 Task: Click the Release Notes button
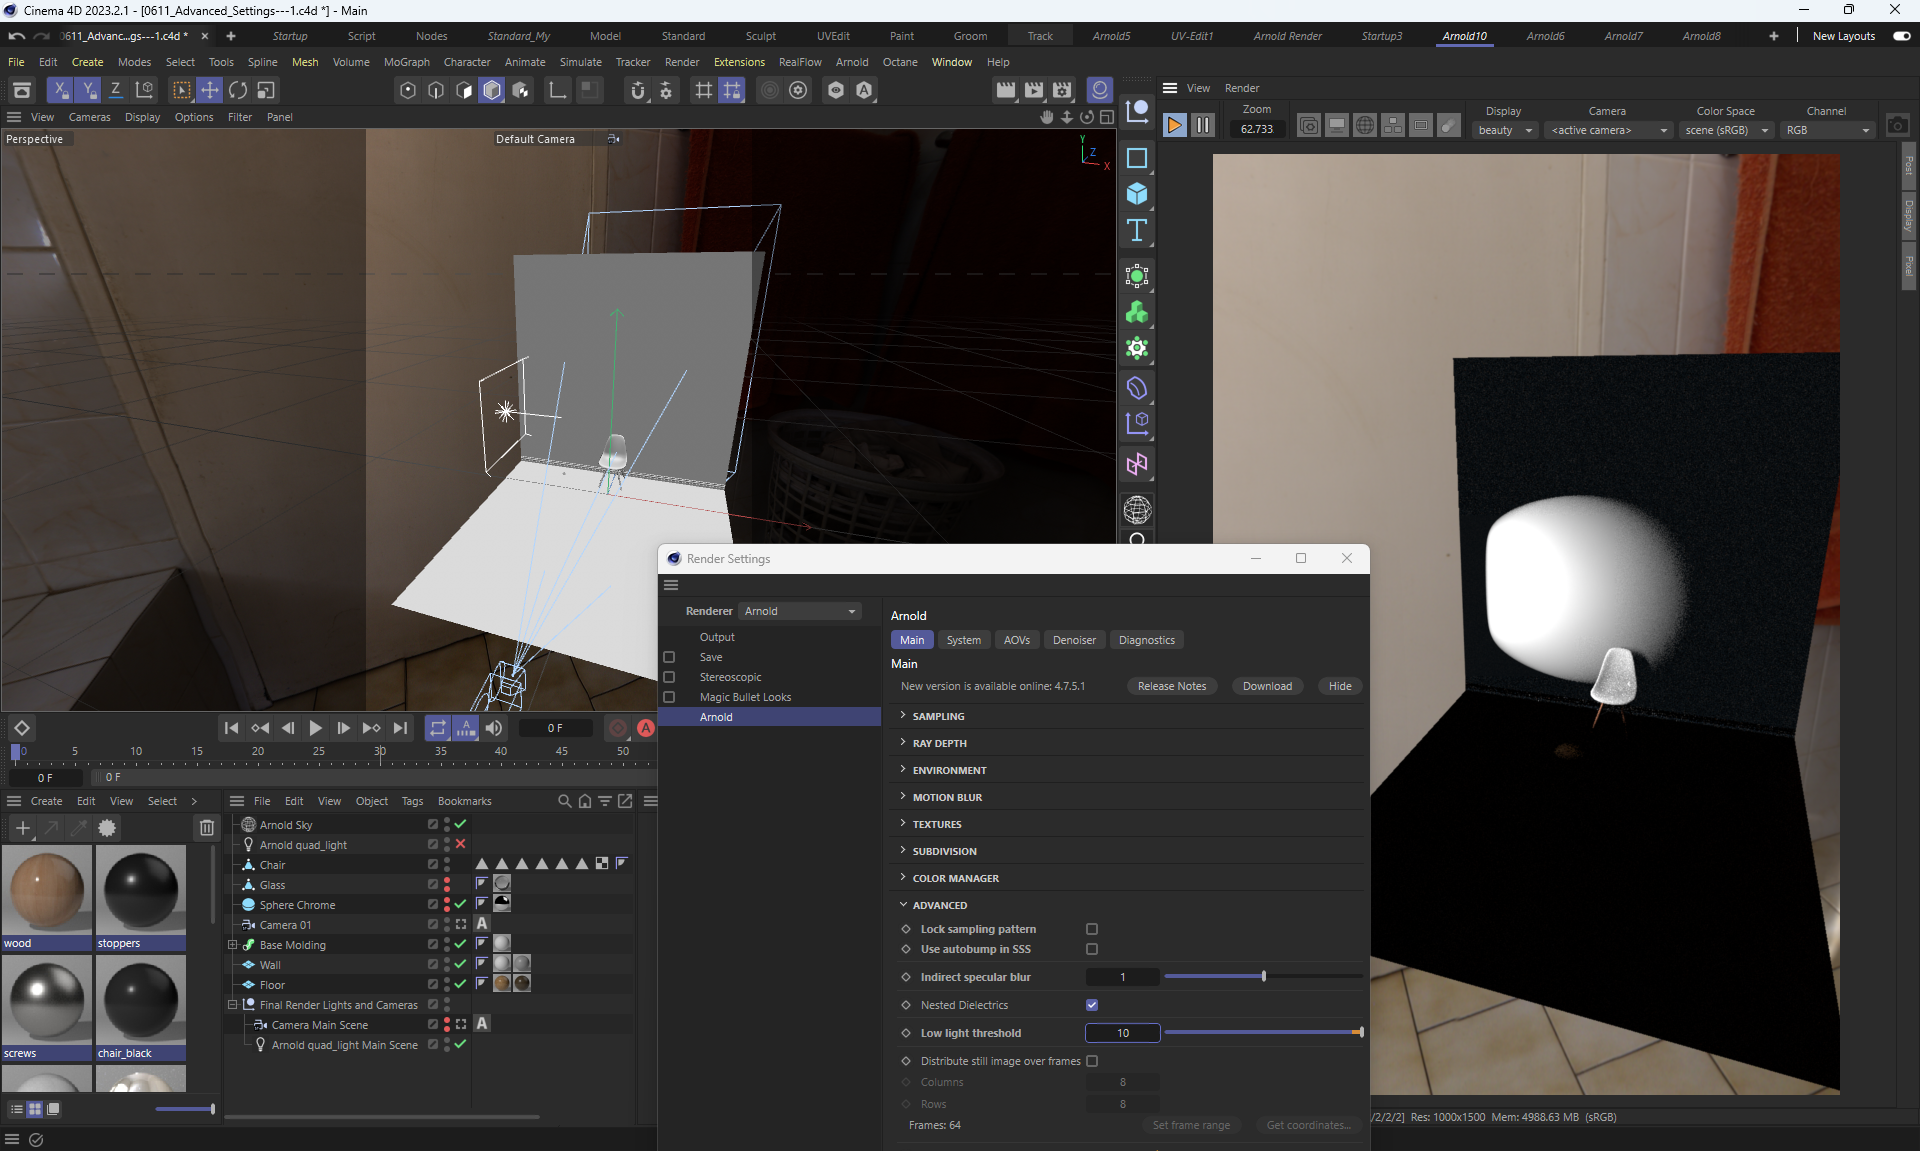tap(1171, 686)
